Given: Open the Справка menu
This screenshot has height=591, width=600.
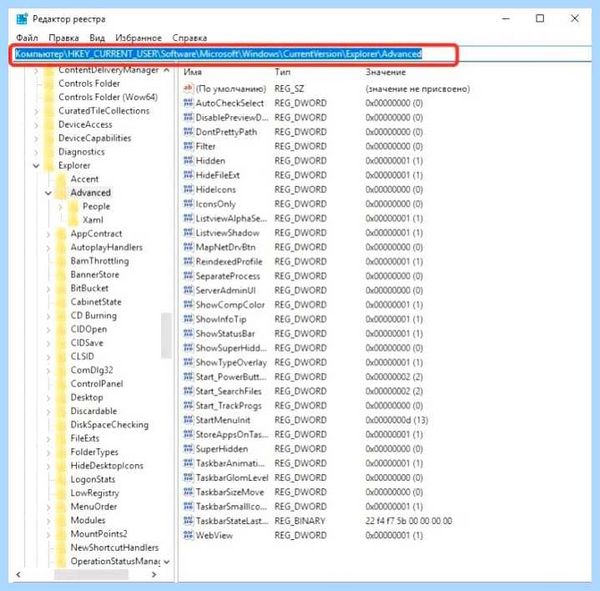Looking at the screenshot, I should coord(189,38).
